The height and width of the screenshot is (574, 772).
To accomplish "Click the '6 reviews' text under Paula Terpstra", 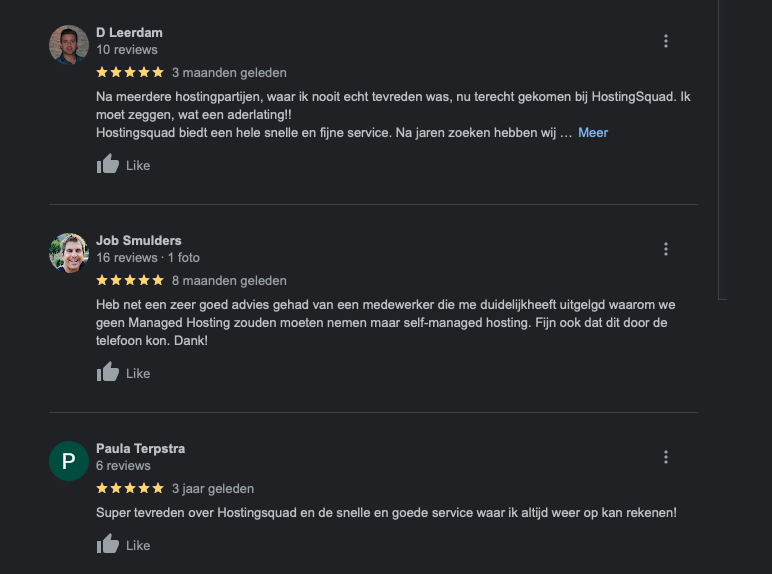I will (x=123, y=466).
